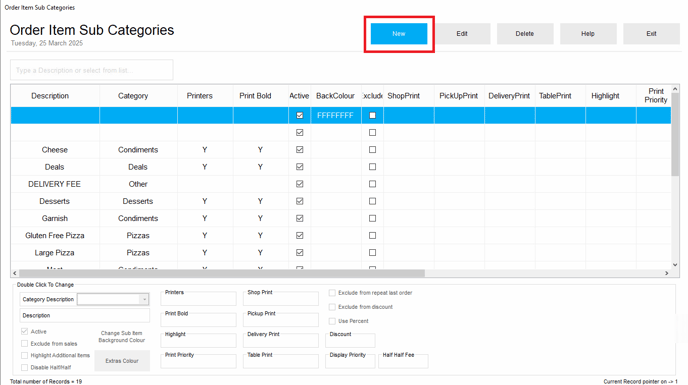Toggle Exclude checkbox in highlighted blue row
This screenshot has height=385, width=688.
click(373, 115)
